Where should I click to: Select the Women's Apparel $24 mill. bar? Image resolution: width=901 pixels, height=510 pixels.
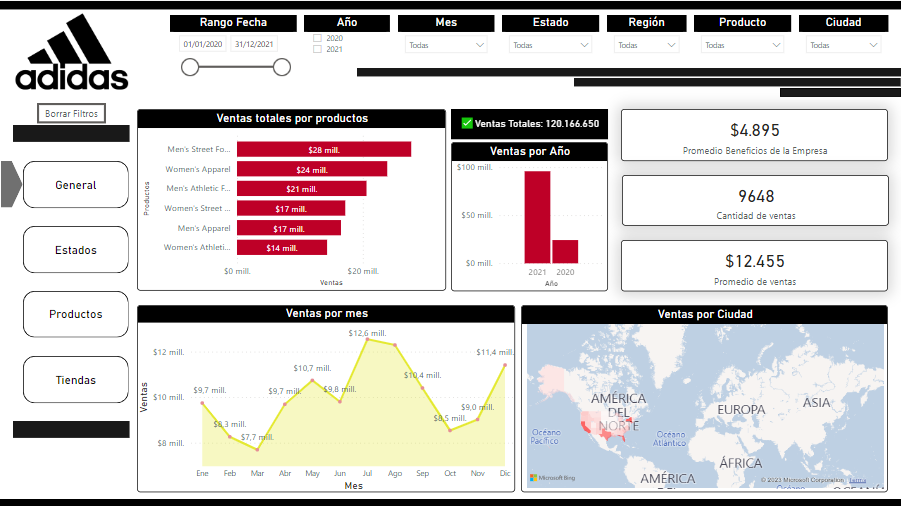coord(311,169)
